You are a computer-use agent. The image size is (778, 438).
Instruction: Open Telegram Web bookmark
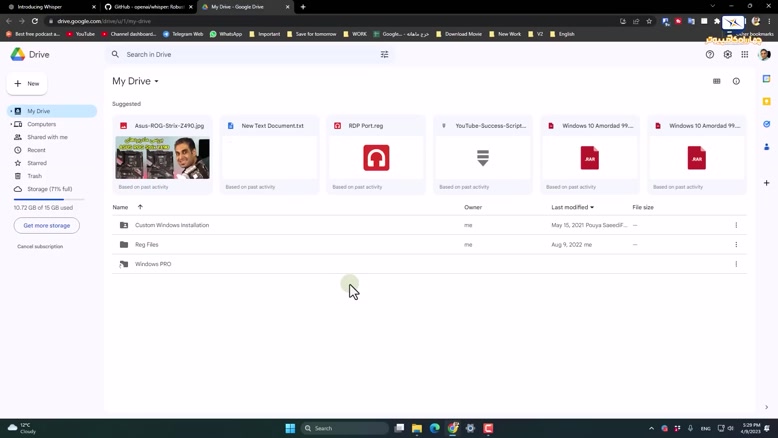183,34
